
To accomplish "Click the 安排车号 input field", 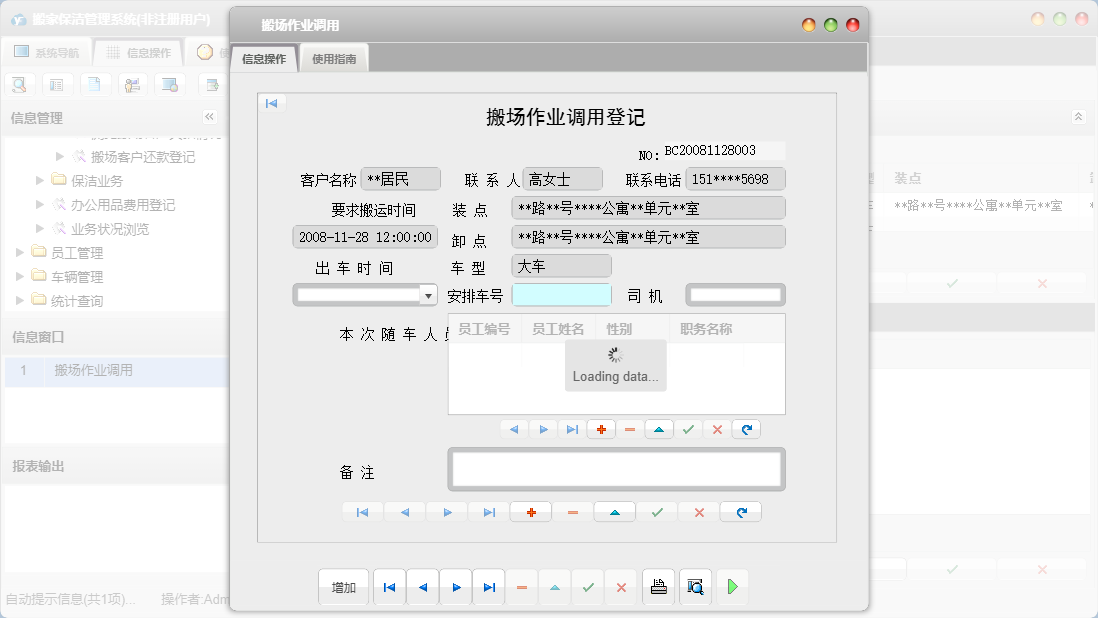I will tap(561, 294).
